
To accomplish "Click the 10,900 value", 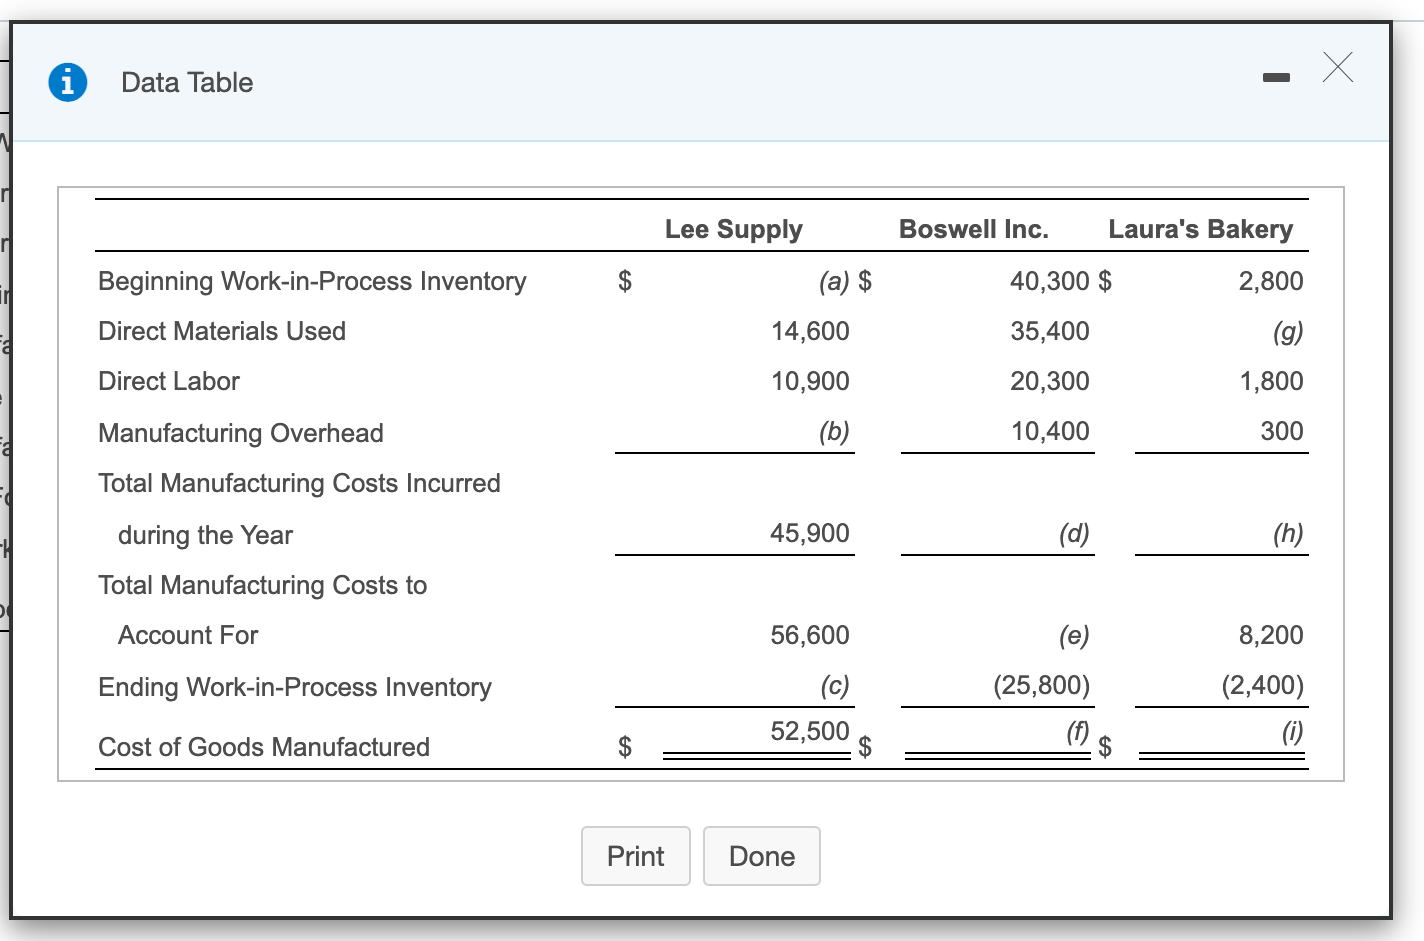I will (x=810, y=381).
